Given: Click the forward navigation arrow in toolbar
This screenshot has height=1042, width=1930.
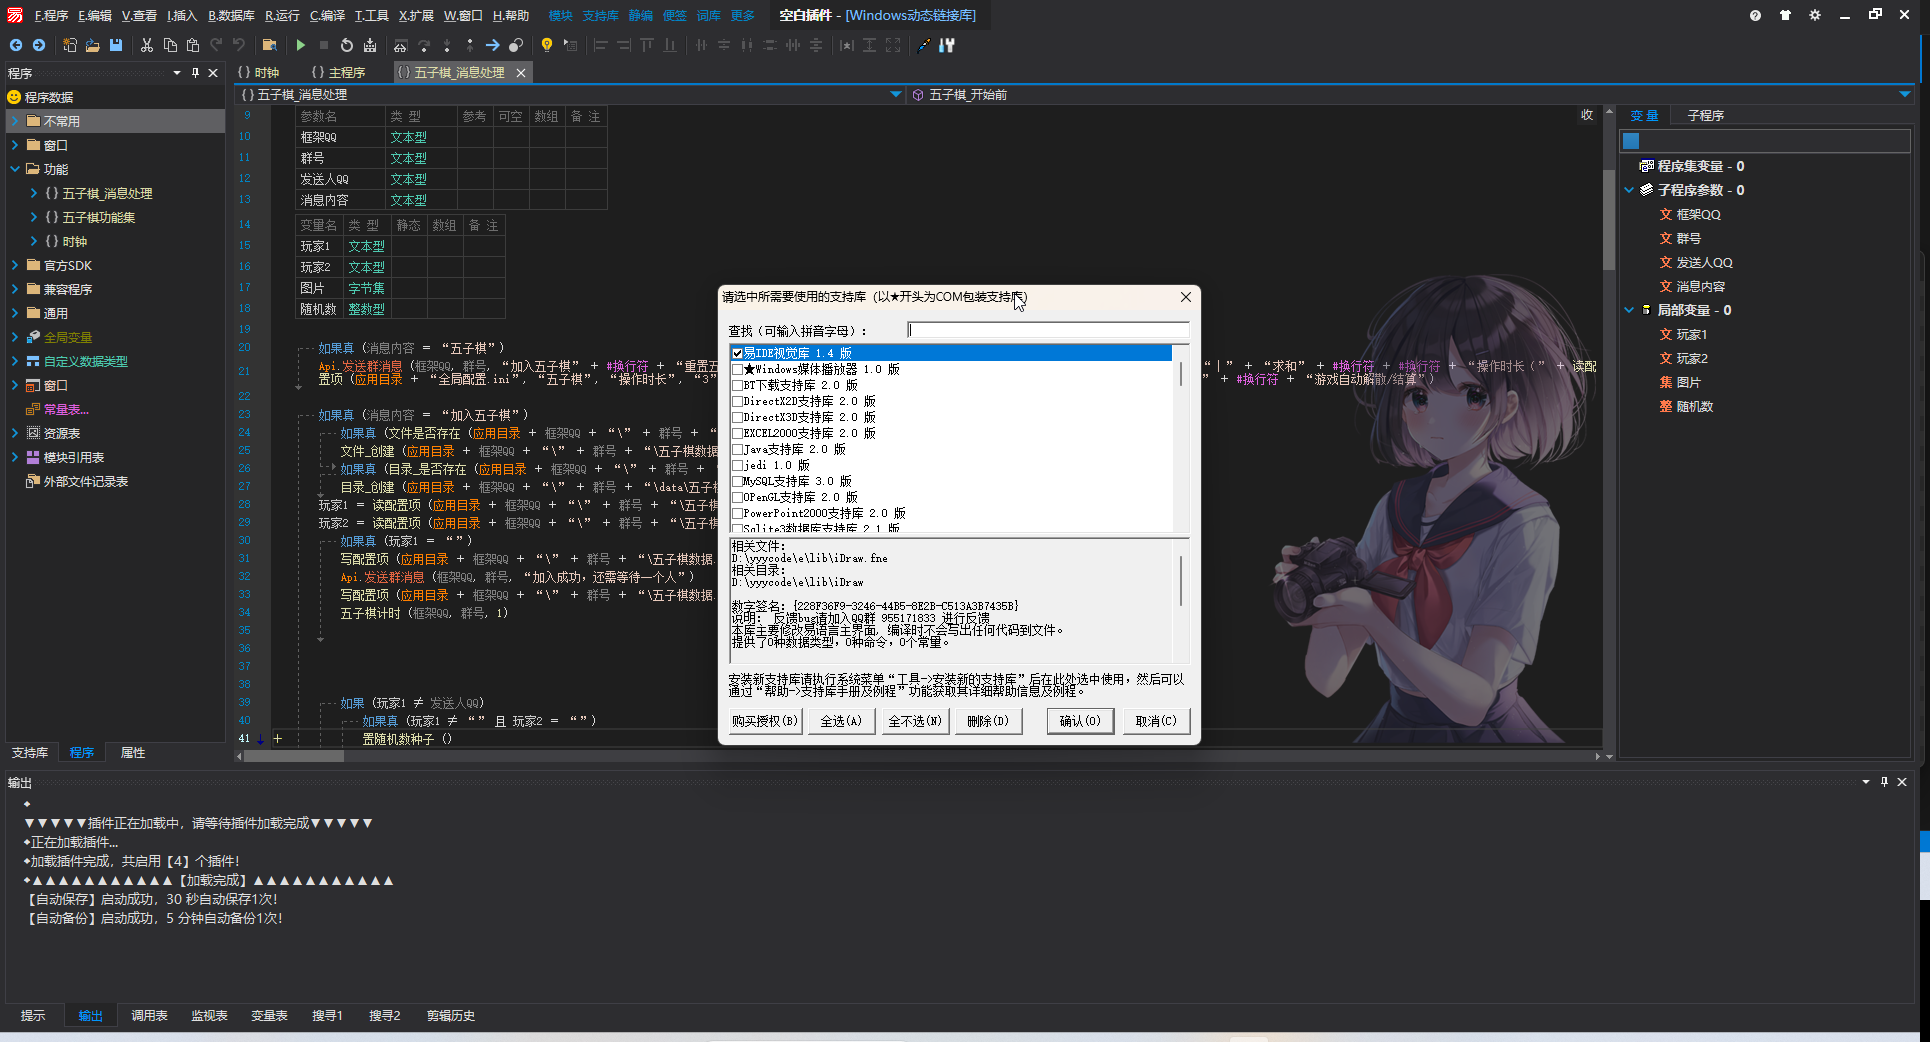Looking at the screenshot, I should [x=39, y=45].
